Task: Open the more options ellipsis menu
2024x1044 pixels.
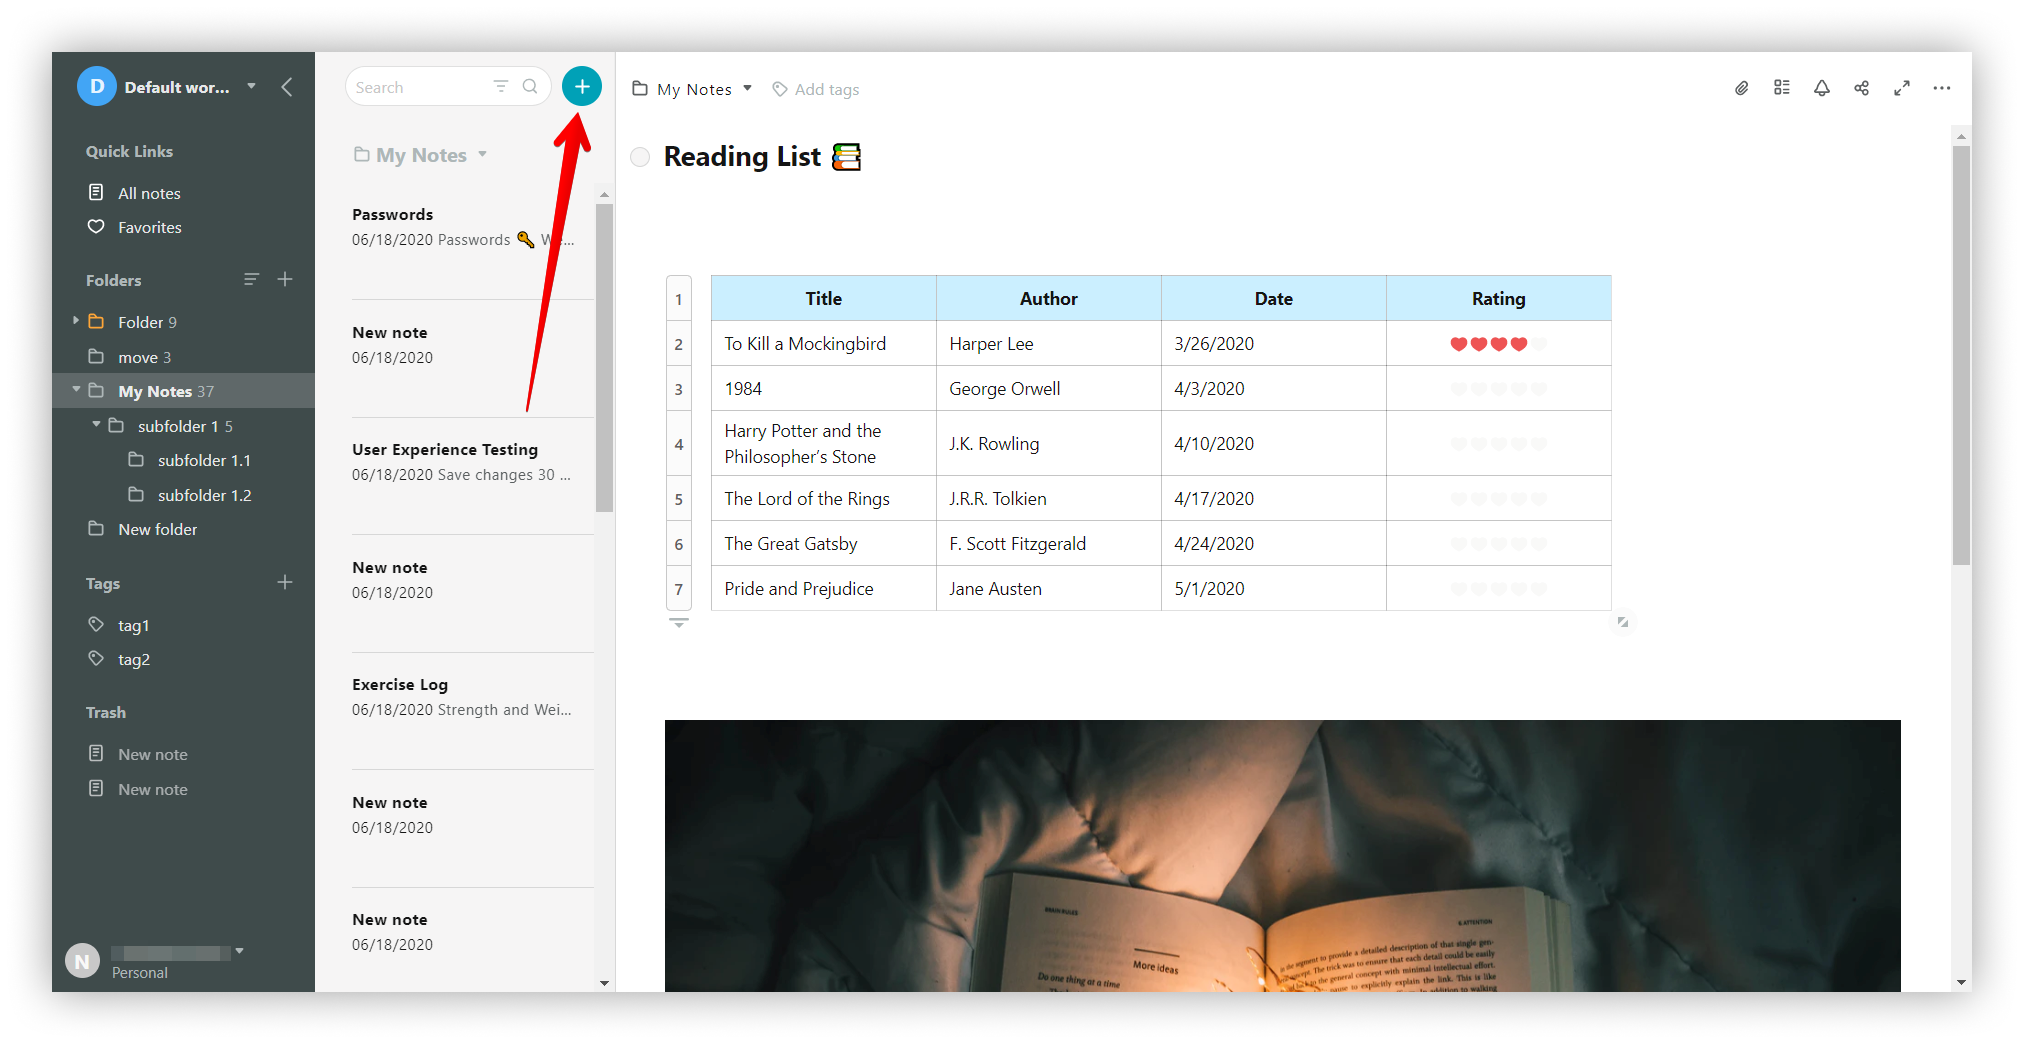Action: [x=1941, y=88]
